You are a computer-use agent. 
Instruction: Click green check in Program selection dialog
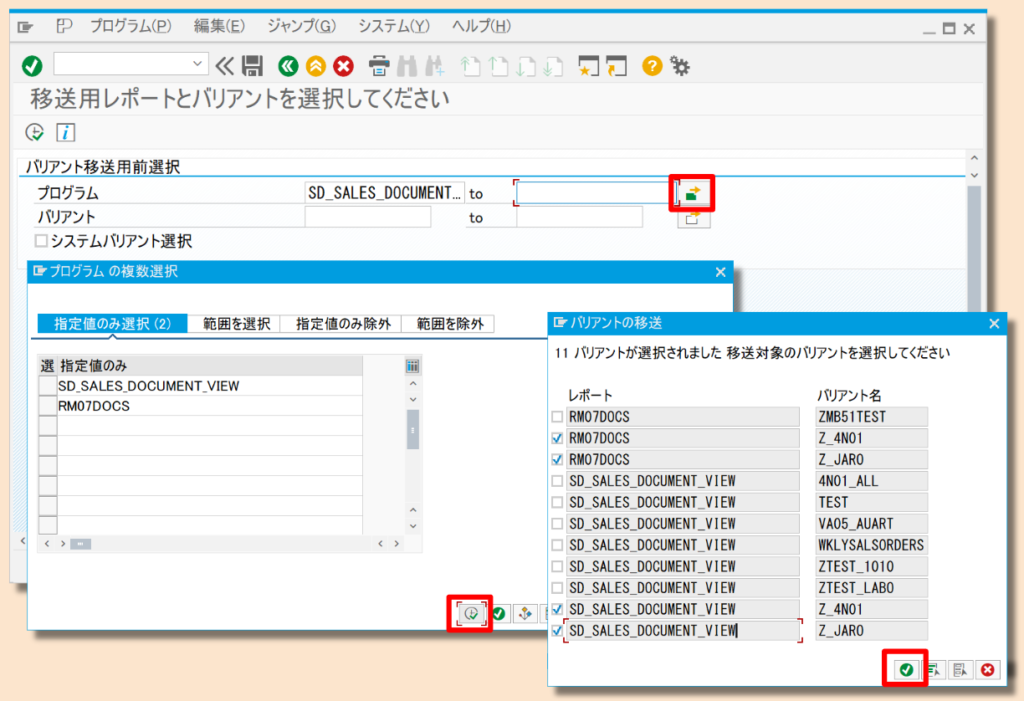pos(499,613)
